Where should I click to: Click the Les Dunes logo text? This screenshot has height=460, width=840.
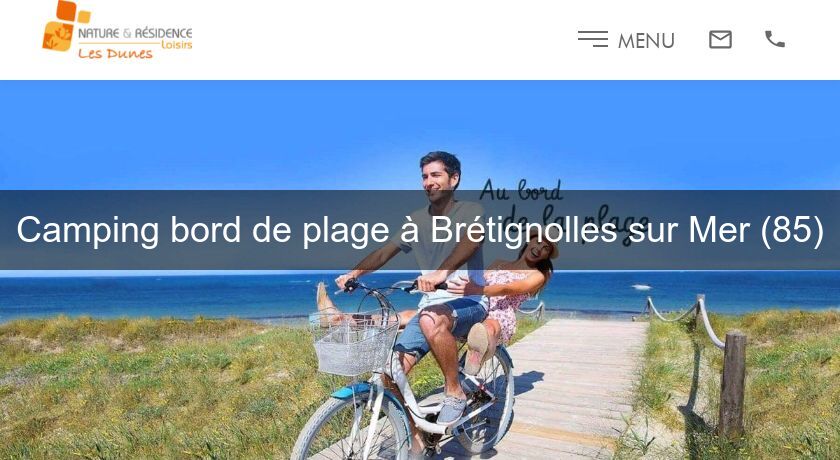pos(115,54)
